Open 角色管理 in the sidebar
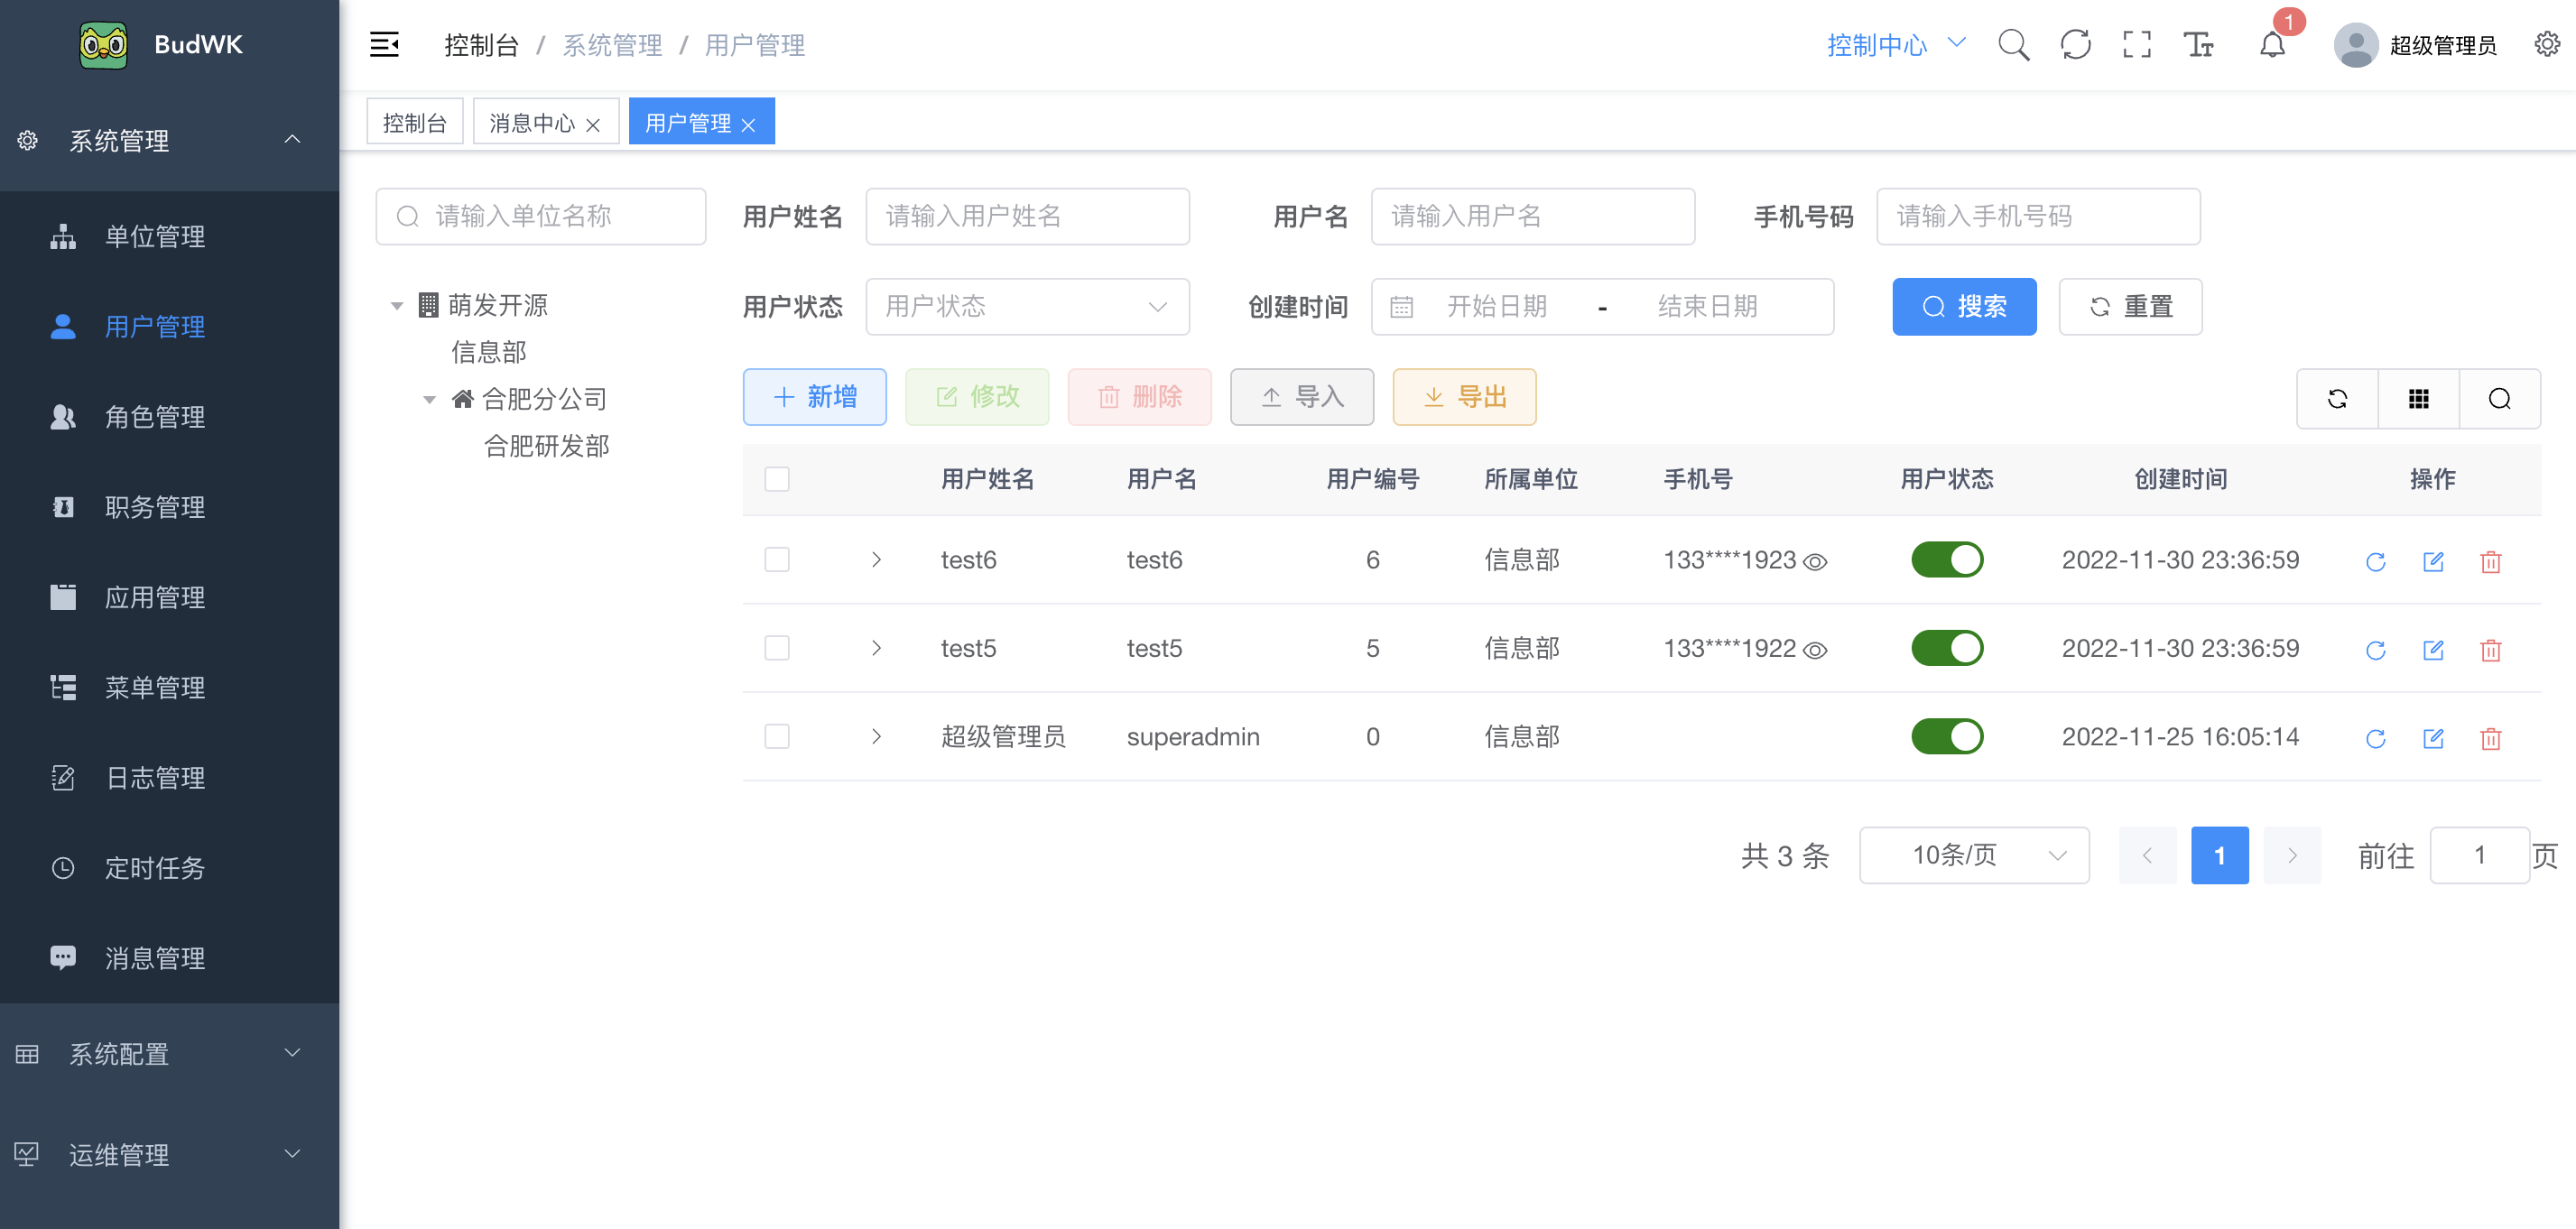The image size is (2576, 1229). pyautogui.click(x=170, y=416)
